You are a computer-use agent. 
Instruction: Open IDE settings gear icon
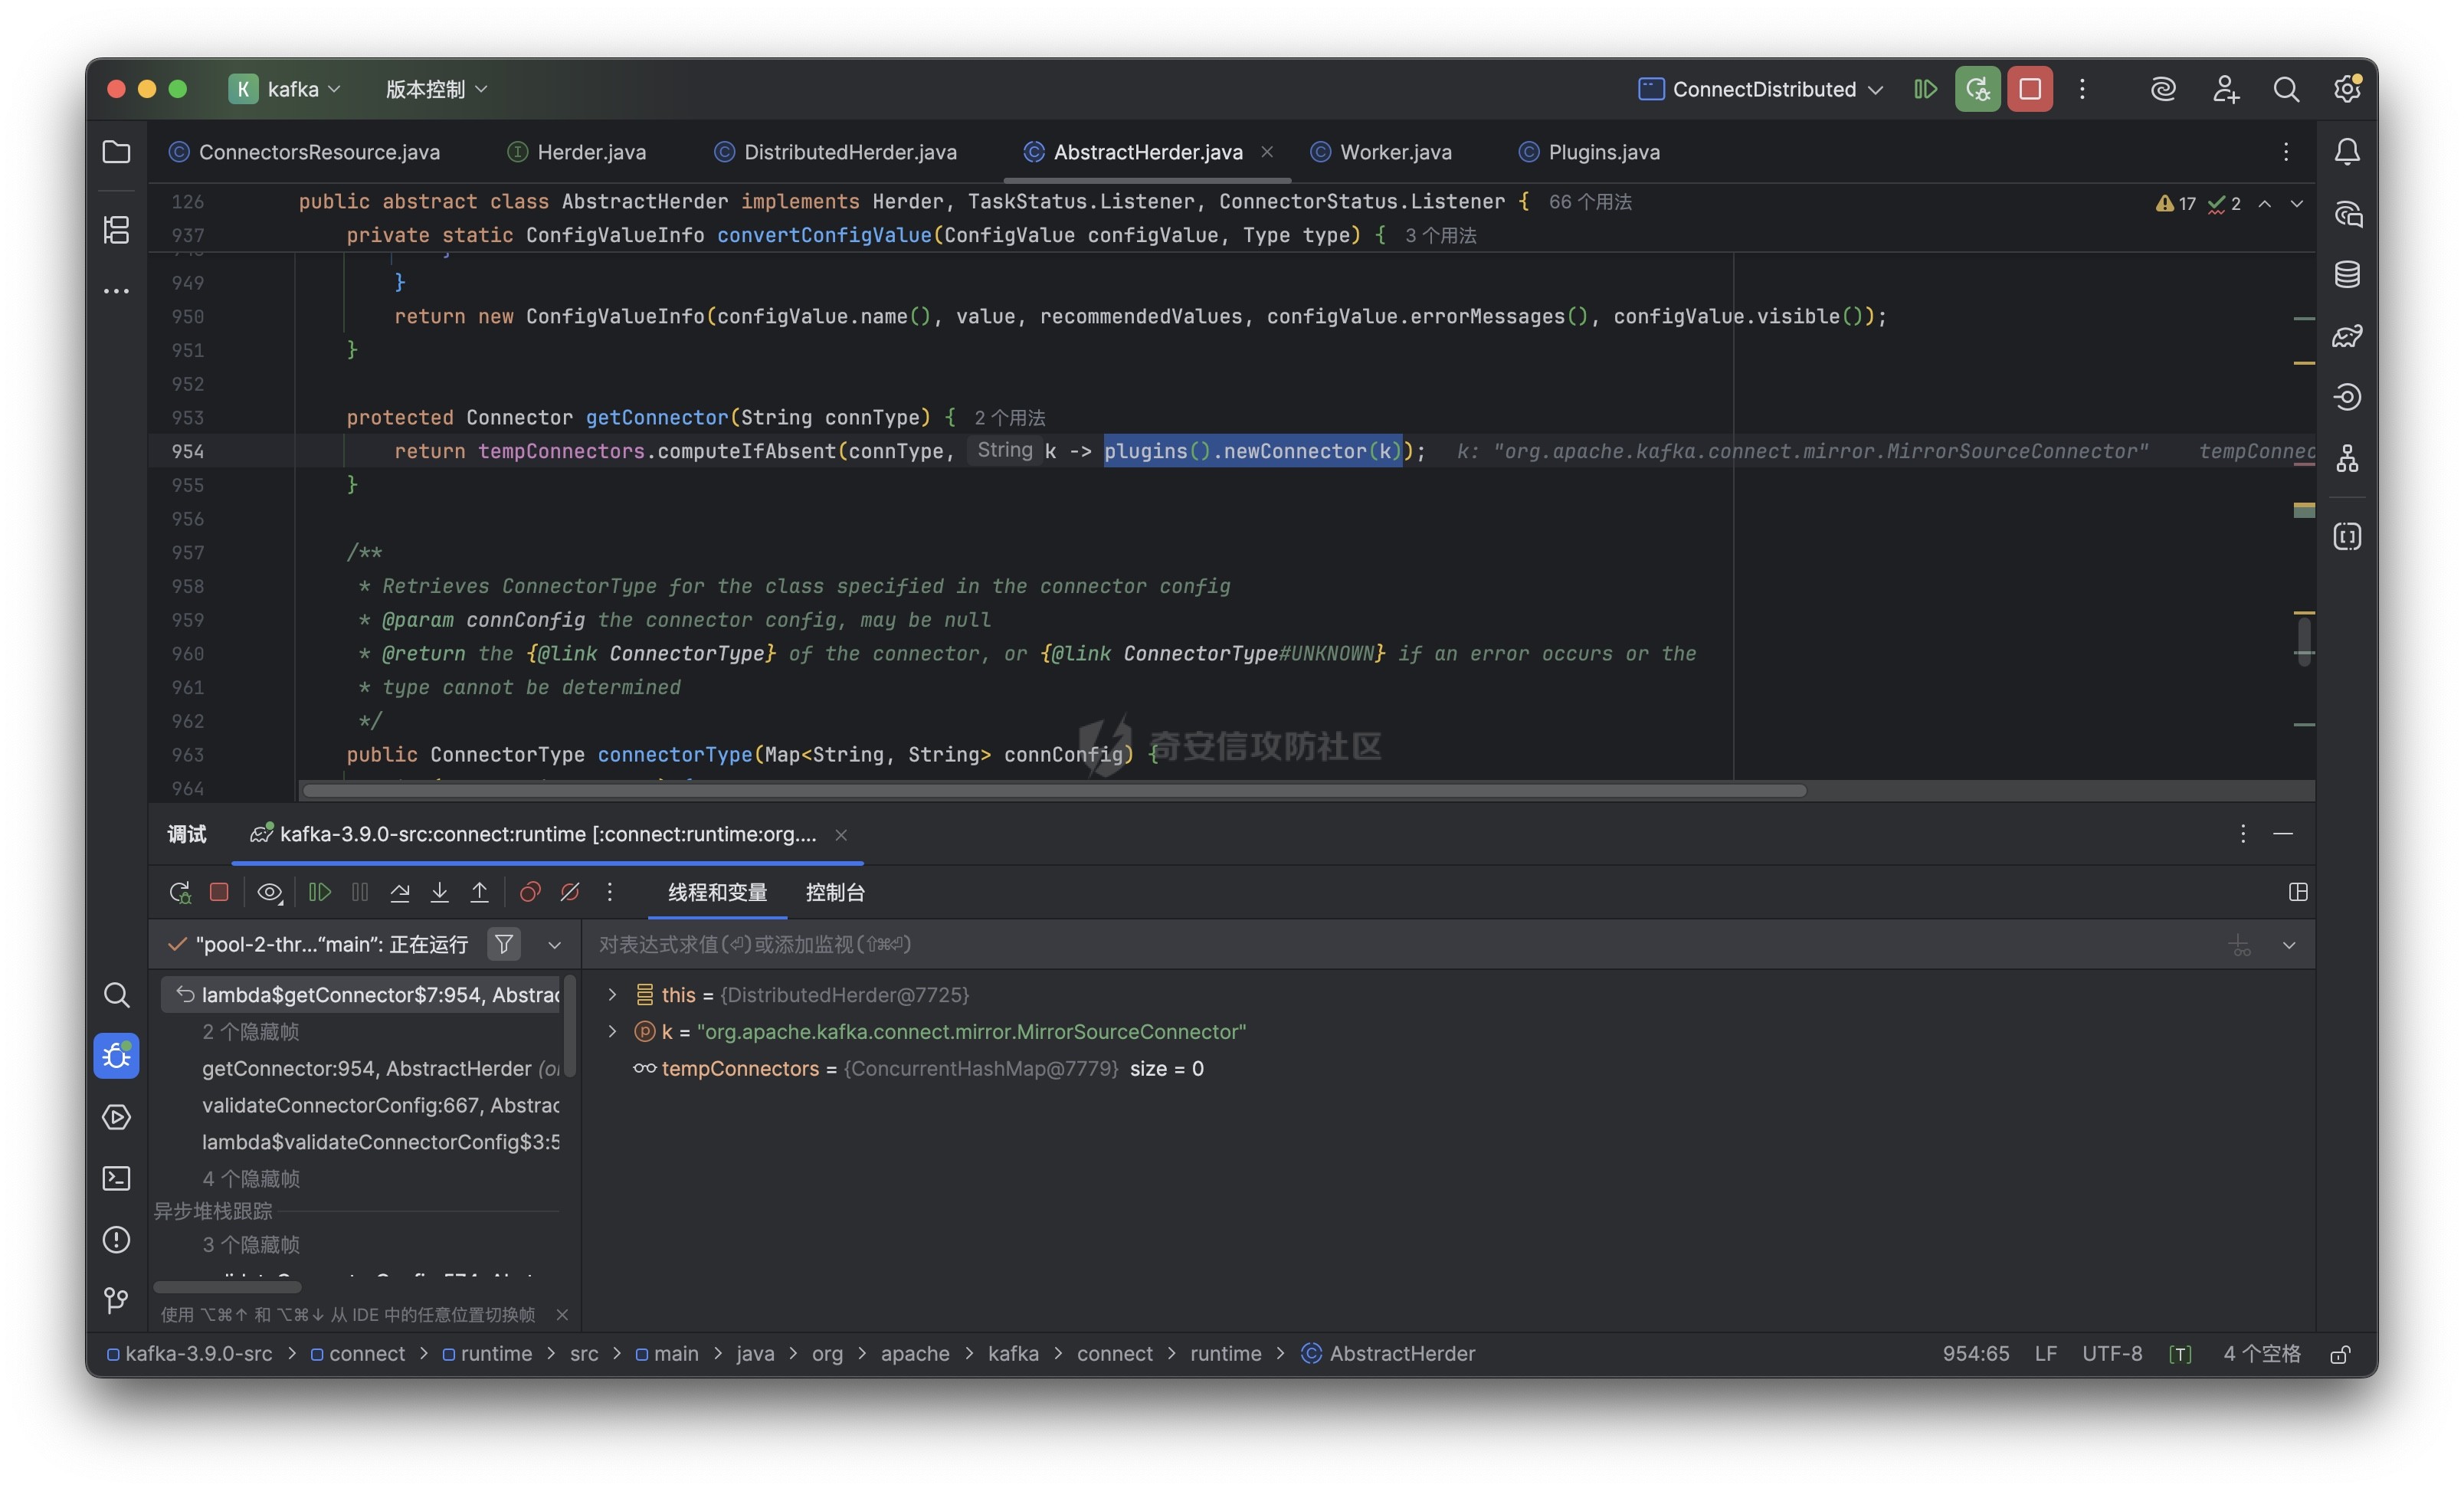(2347, 89)
